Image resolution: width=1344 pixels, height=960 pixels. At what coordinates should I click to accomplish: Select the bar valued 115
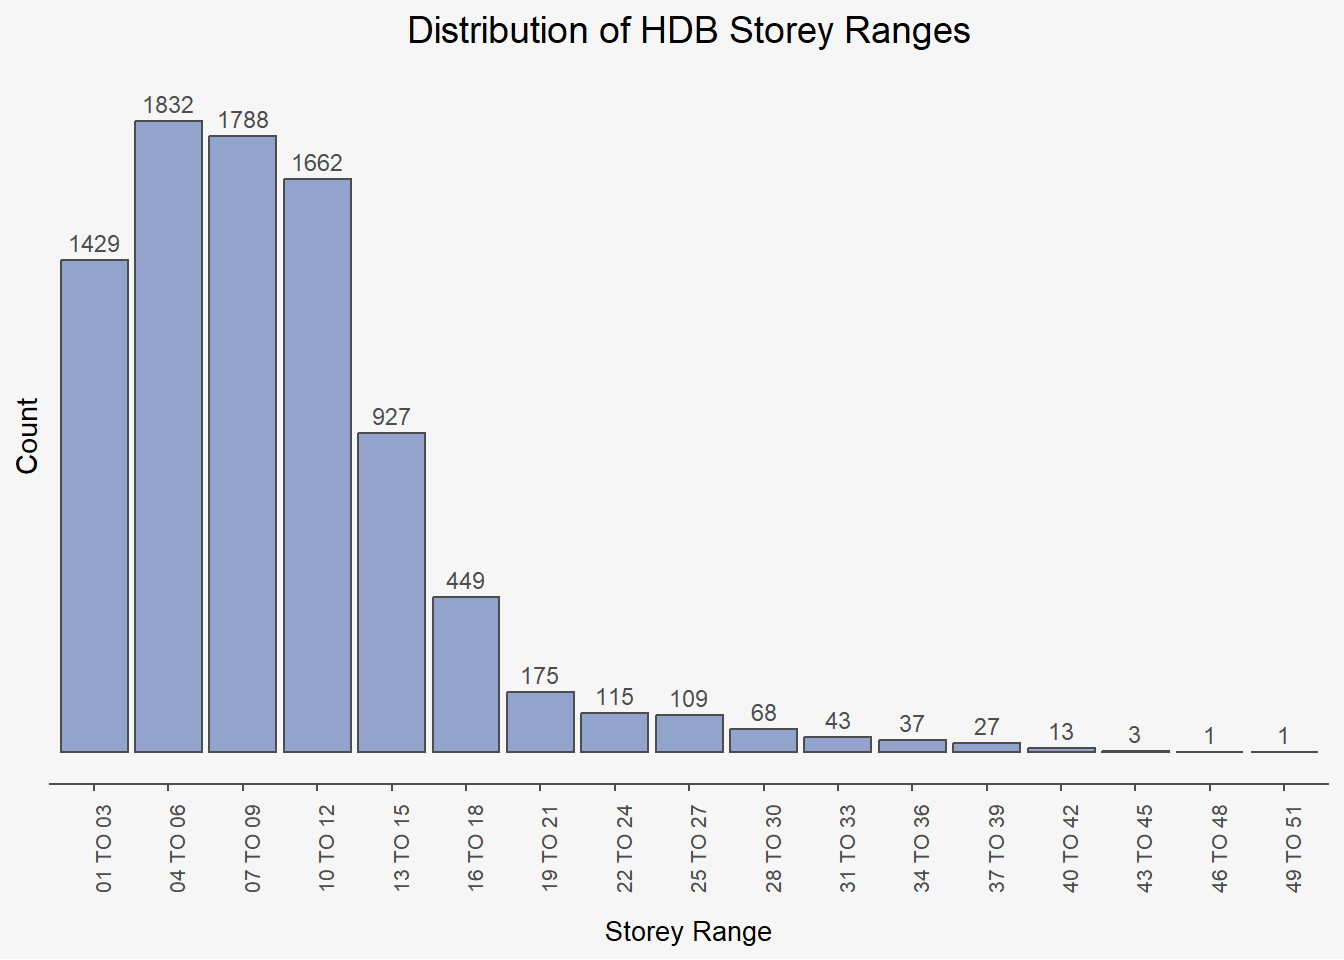[614, 732]
